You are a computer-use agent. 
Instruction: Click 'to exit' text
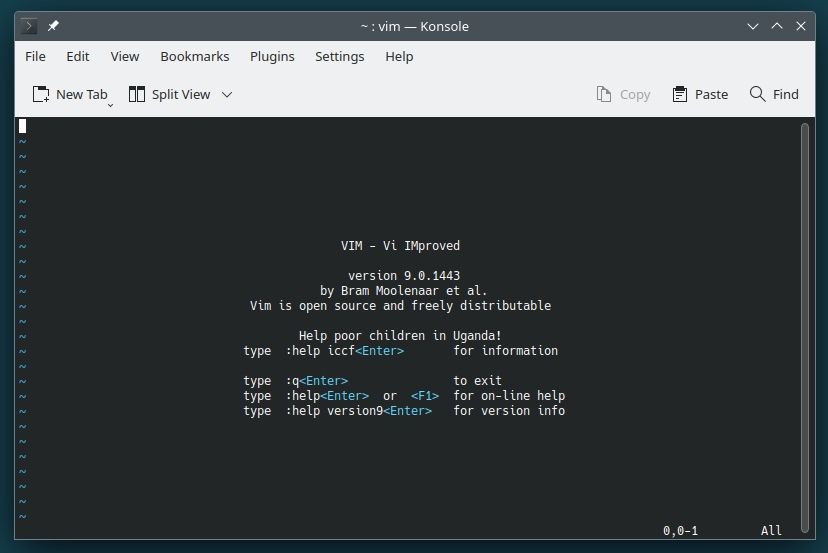click(477, 381)
